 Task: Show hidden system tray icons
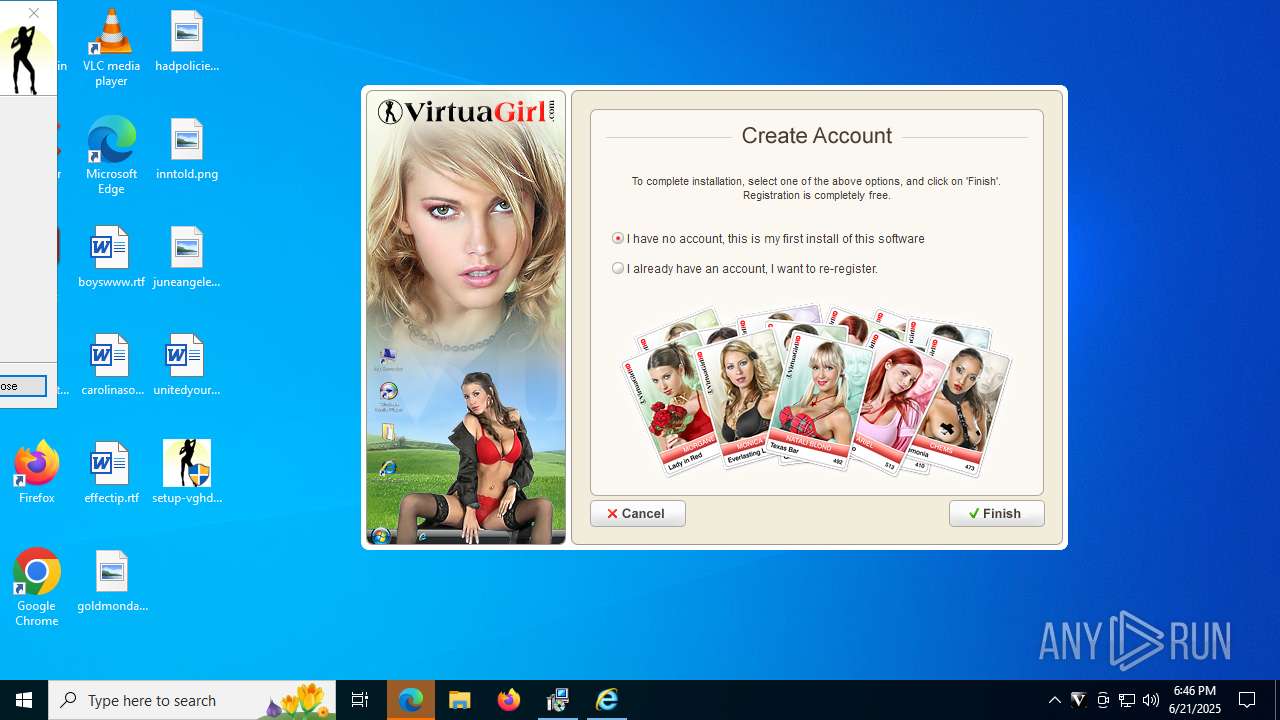(1055, 700)
